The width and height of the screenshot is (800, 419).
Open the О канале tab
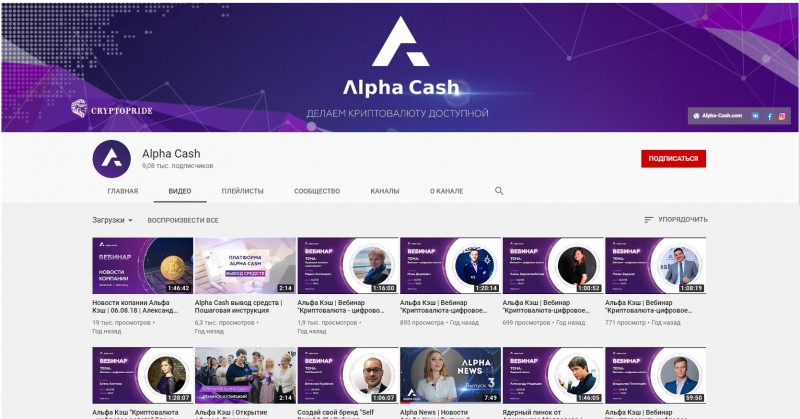tap(446, 191)
